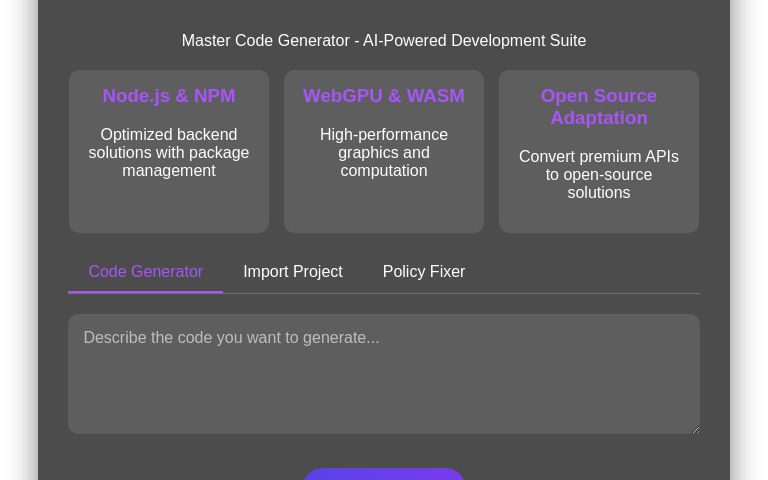Focus the code description text area

(384, 374)
